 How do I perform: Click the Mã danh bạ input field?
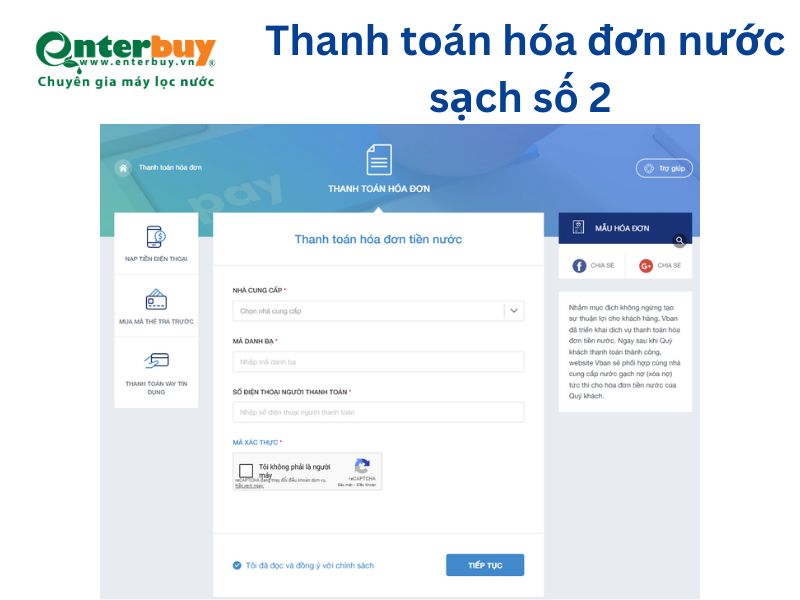(x=378, y=362)
